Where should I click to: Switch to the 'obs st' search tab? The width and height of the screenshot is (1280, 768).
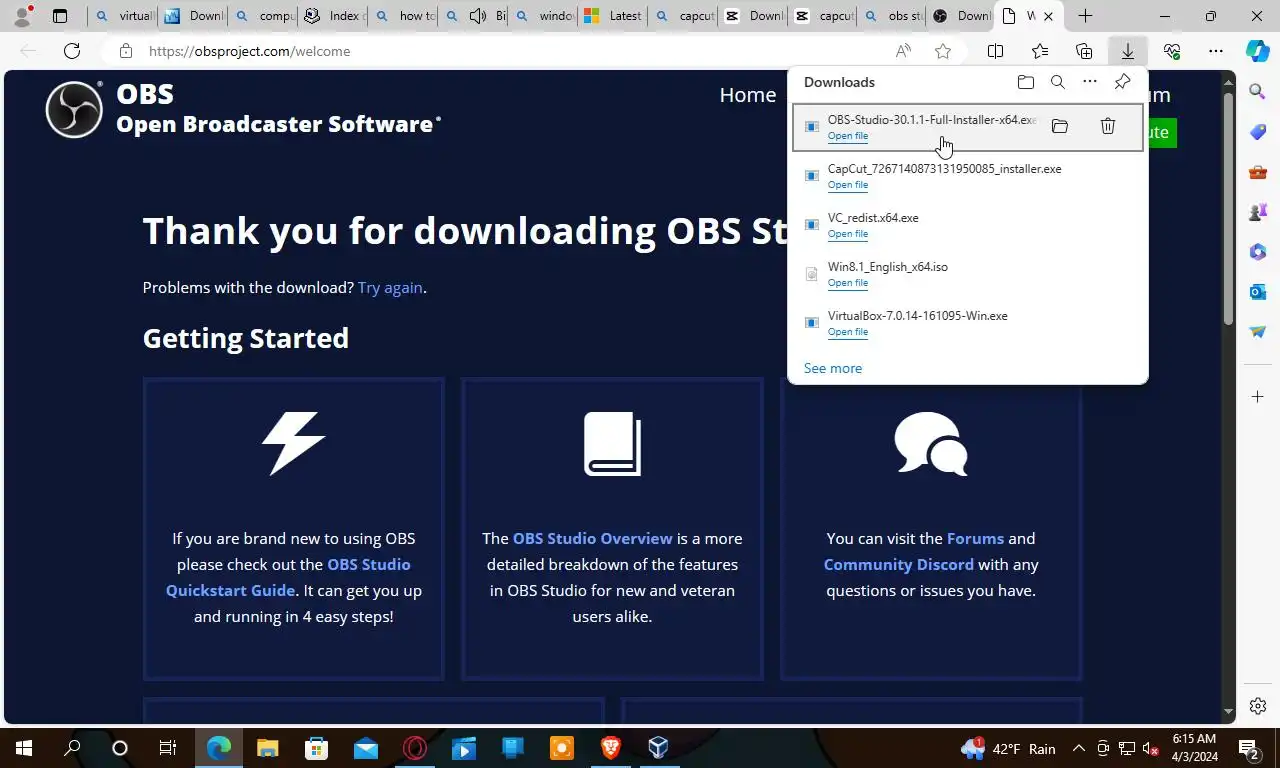pyautogui.click(x=893, y=16)
